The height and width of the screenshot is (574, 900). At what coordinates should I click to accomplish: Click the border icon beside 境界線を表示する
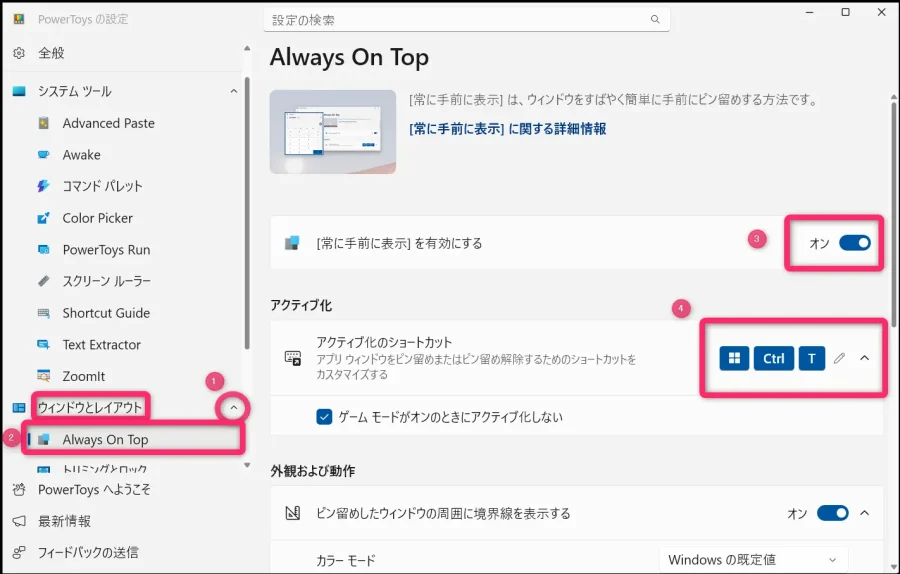[x=293, y=513]
